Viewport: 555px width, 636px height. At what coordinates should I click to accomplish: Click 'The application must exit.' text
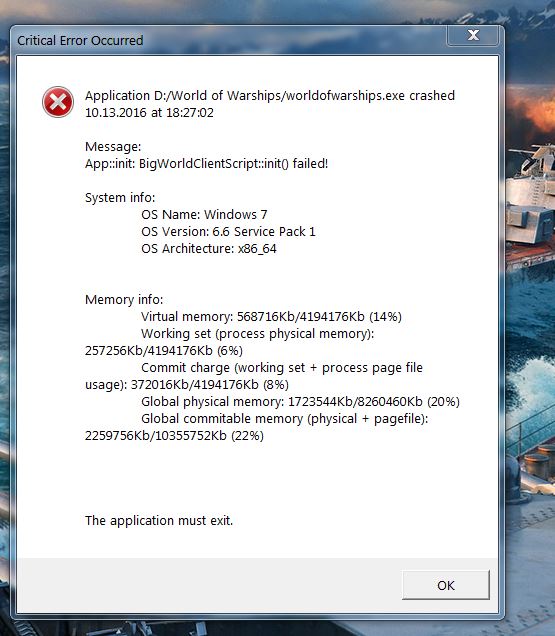tap(159, 520)
